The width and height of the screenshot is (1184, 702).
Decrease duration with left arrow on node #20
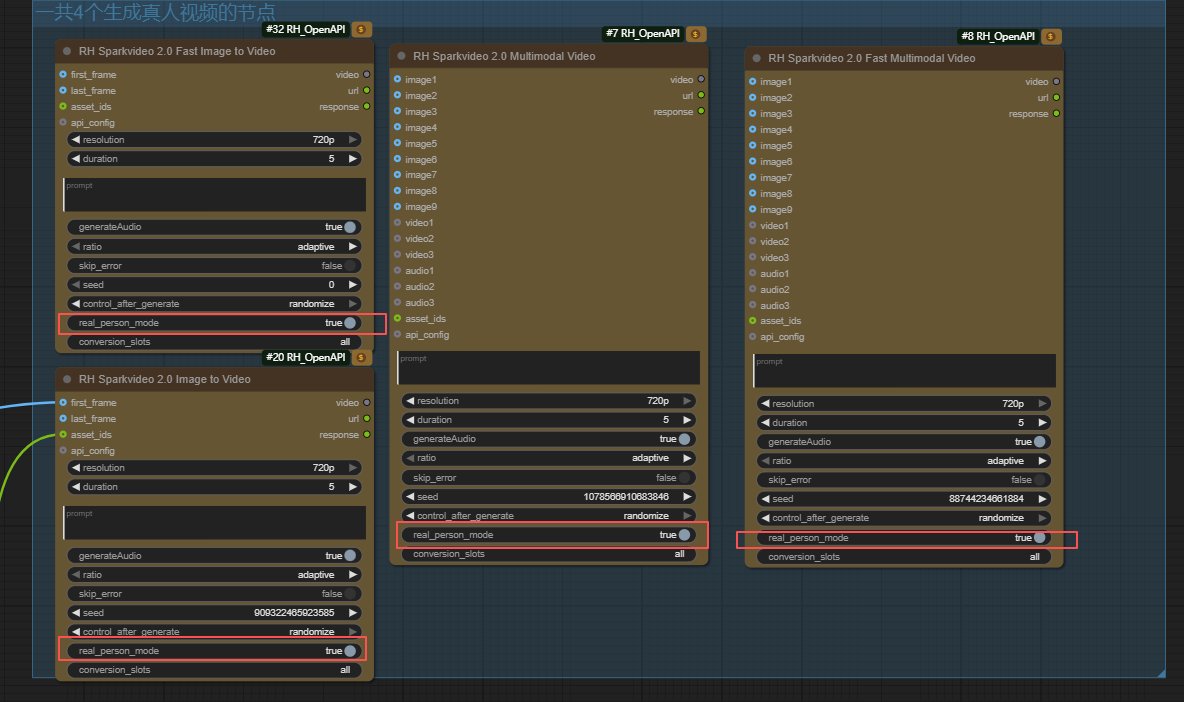[76, 487]
